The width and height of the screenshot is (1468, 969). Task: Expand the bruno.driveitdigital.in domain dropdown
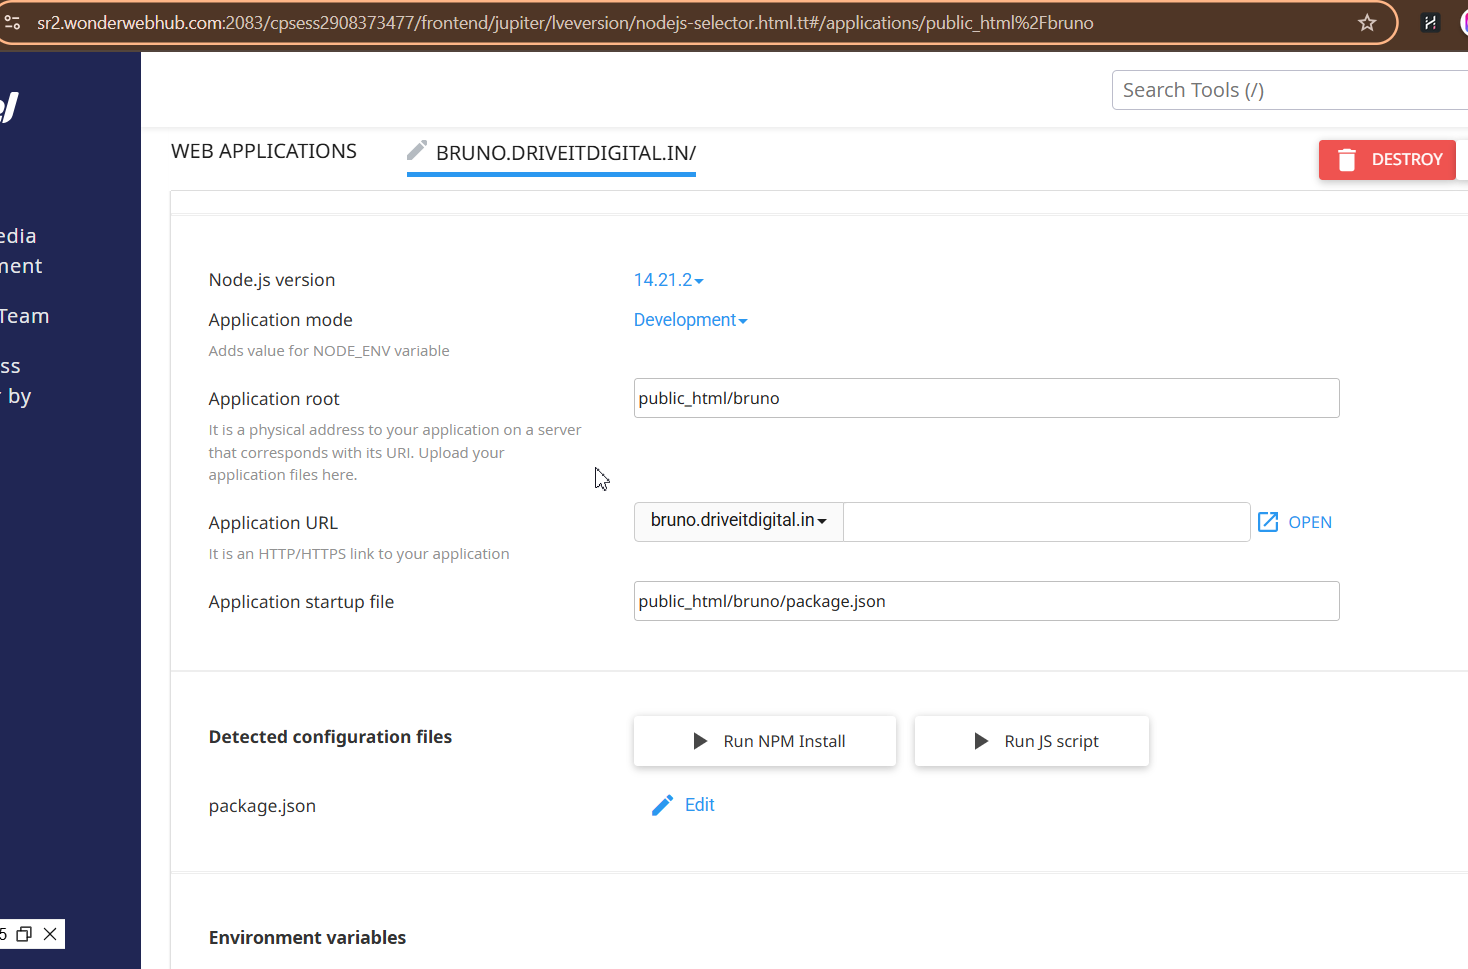[738, 521]
